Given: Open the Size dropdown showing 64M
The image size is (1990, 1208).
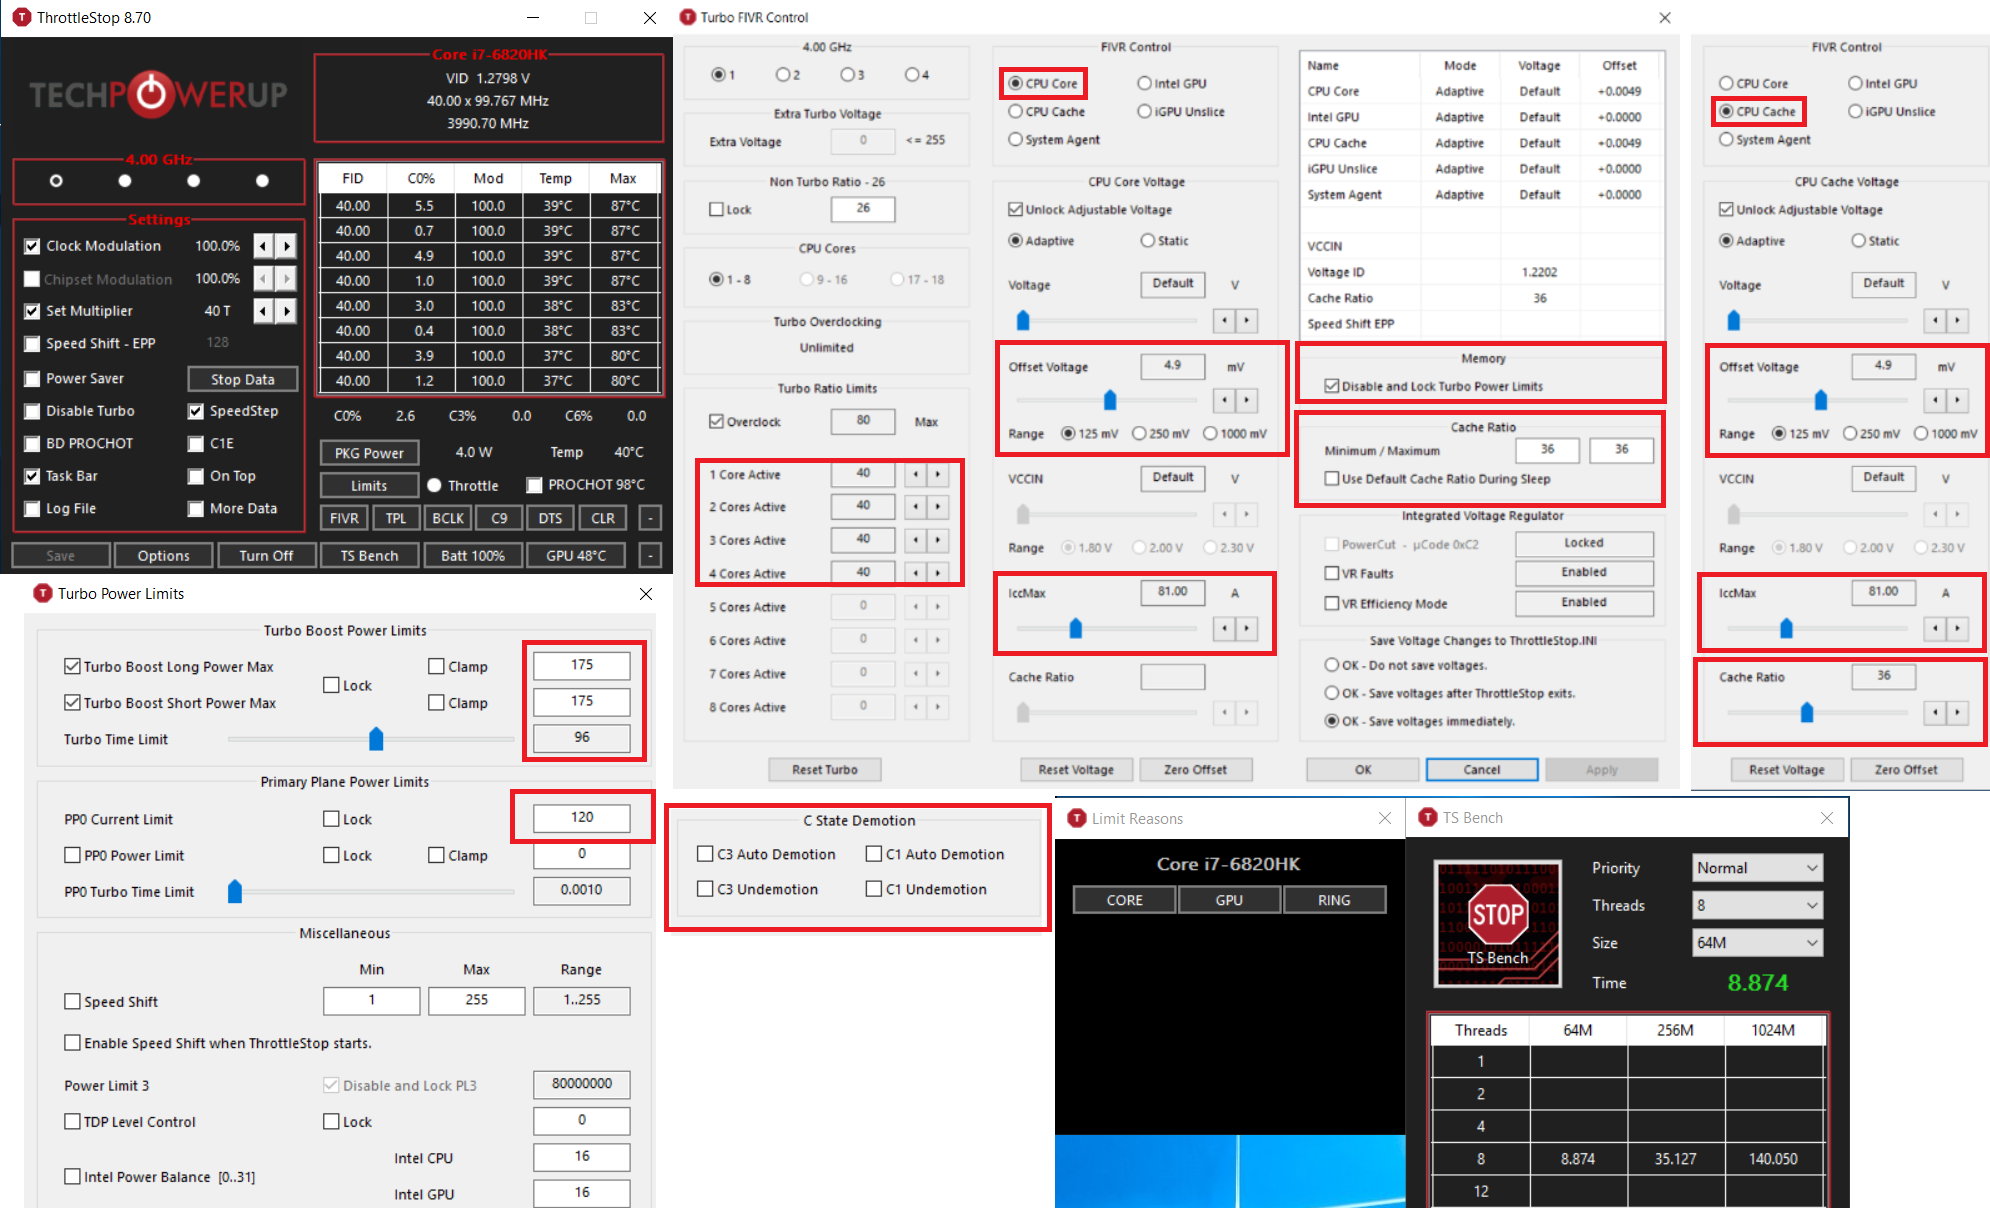Looking at the screenshot, I should 1757,942.
